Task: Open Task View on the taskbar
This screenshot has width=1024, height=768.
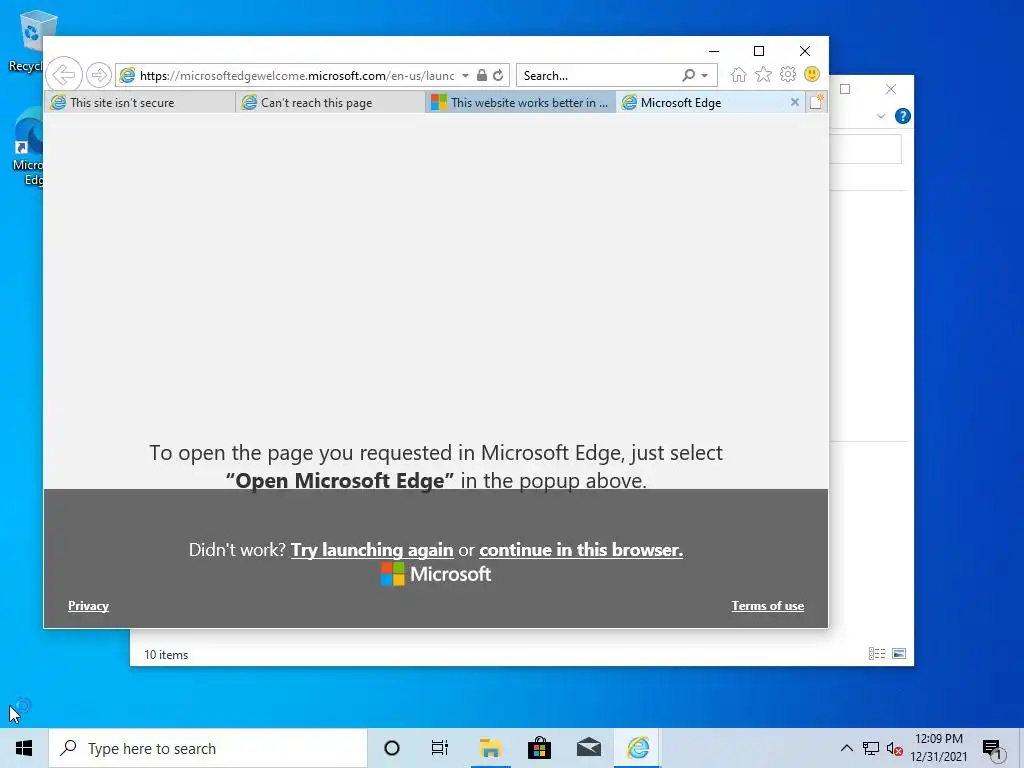Action: click(440, 748)
